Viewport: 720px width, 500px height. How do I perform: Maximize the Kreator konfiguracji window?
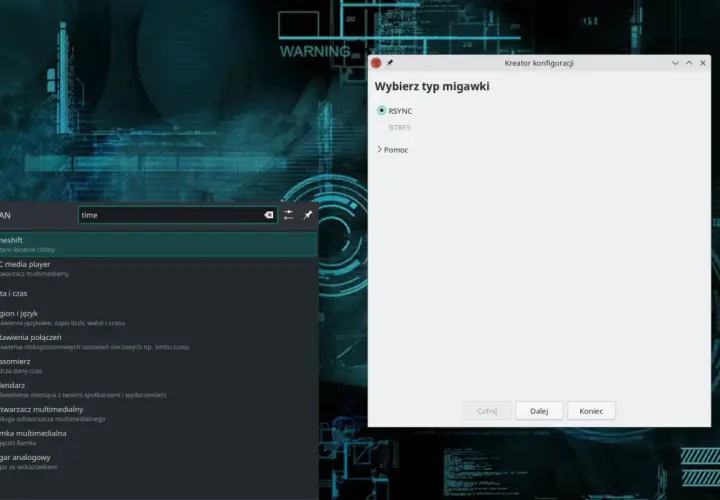point(689,63)
